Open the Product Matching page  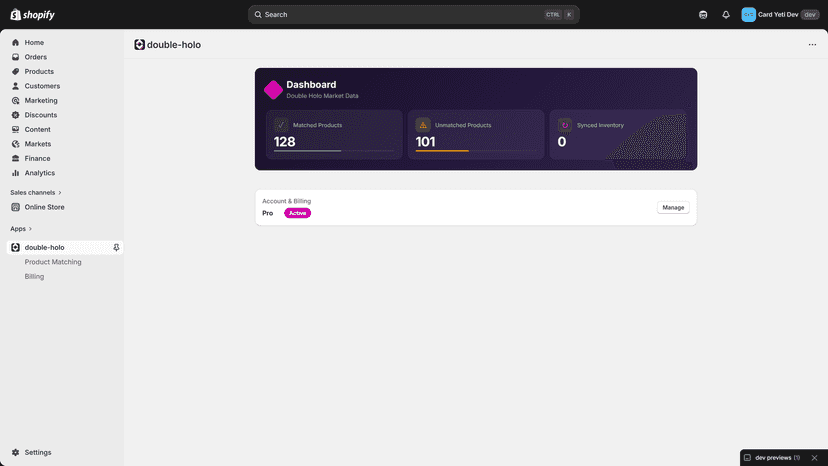pyautogui.click(x=53, y=262)
